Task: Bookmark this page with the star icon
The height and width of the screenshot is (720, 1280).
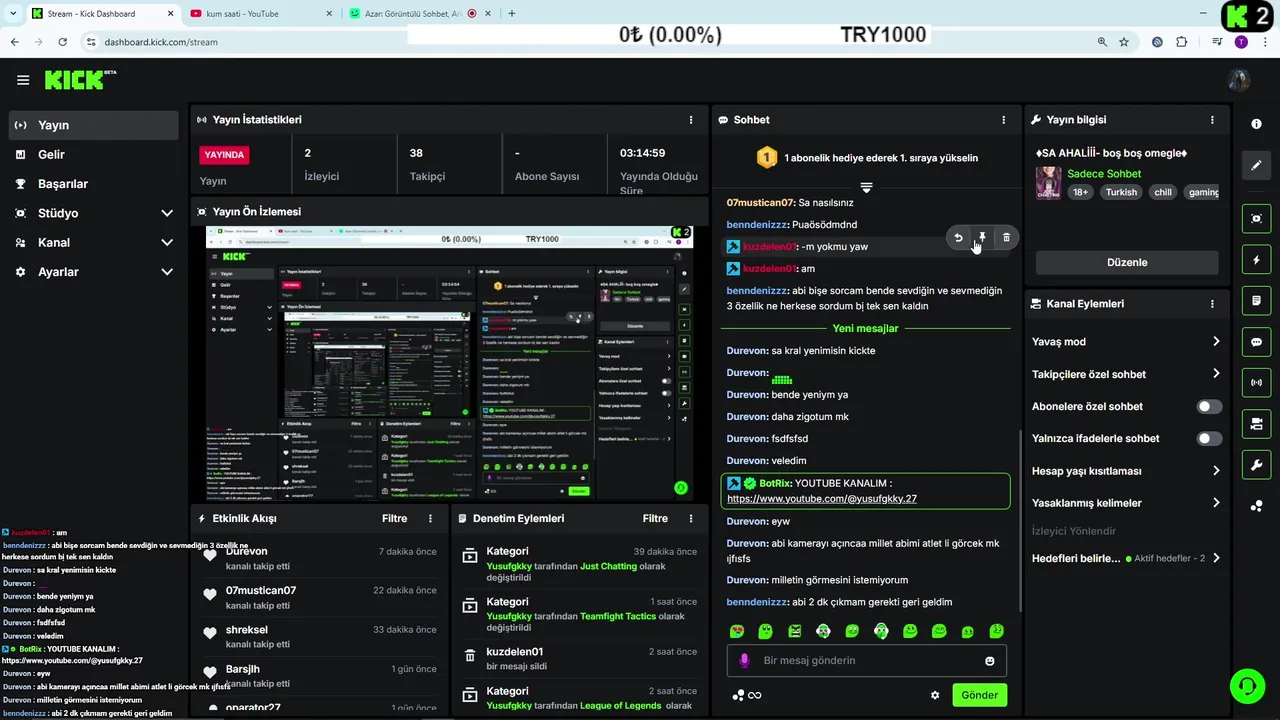Action: 1124,42
